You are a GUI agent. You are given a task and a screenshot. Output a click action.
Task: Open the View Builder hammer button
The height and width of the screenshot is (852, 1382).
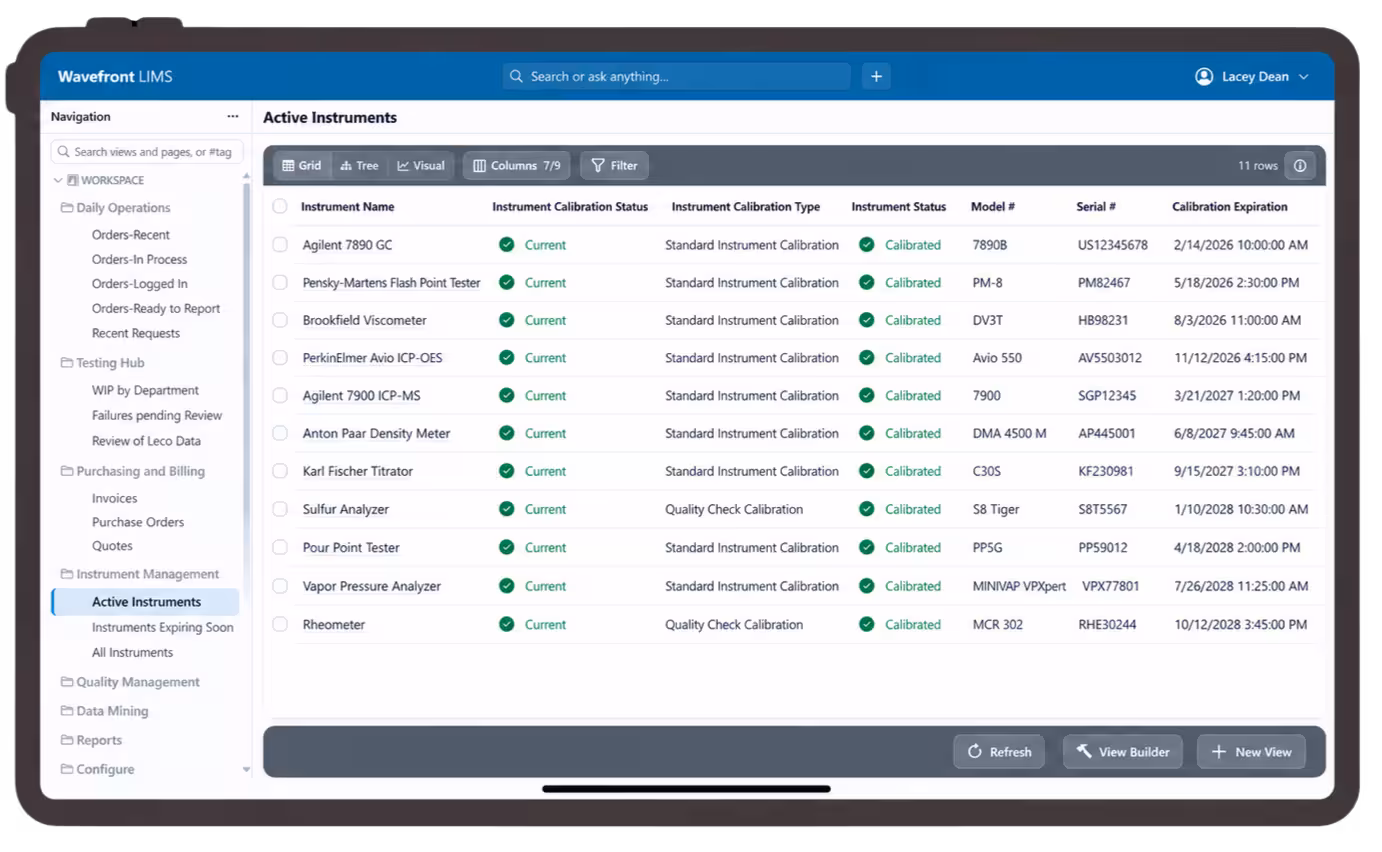click(x=1123, y=752)
